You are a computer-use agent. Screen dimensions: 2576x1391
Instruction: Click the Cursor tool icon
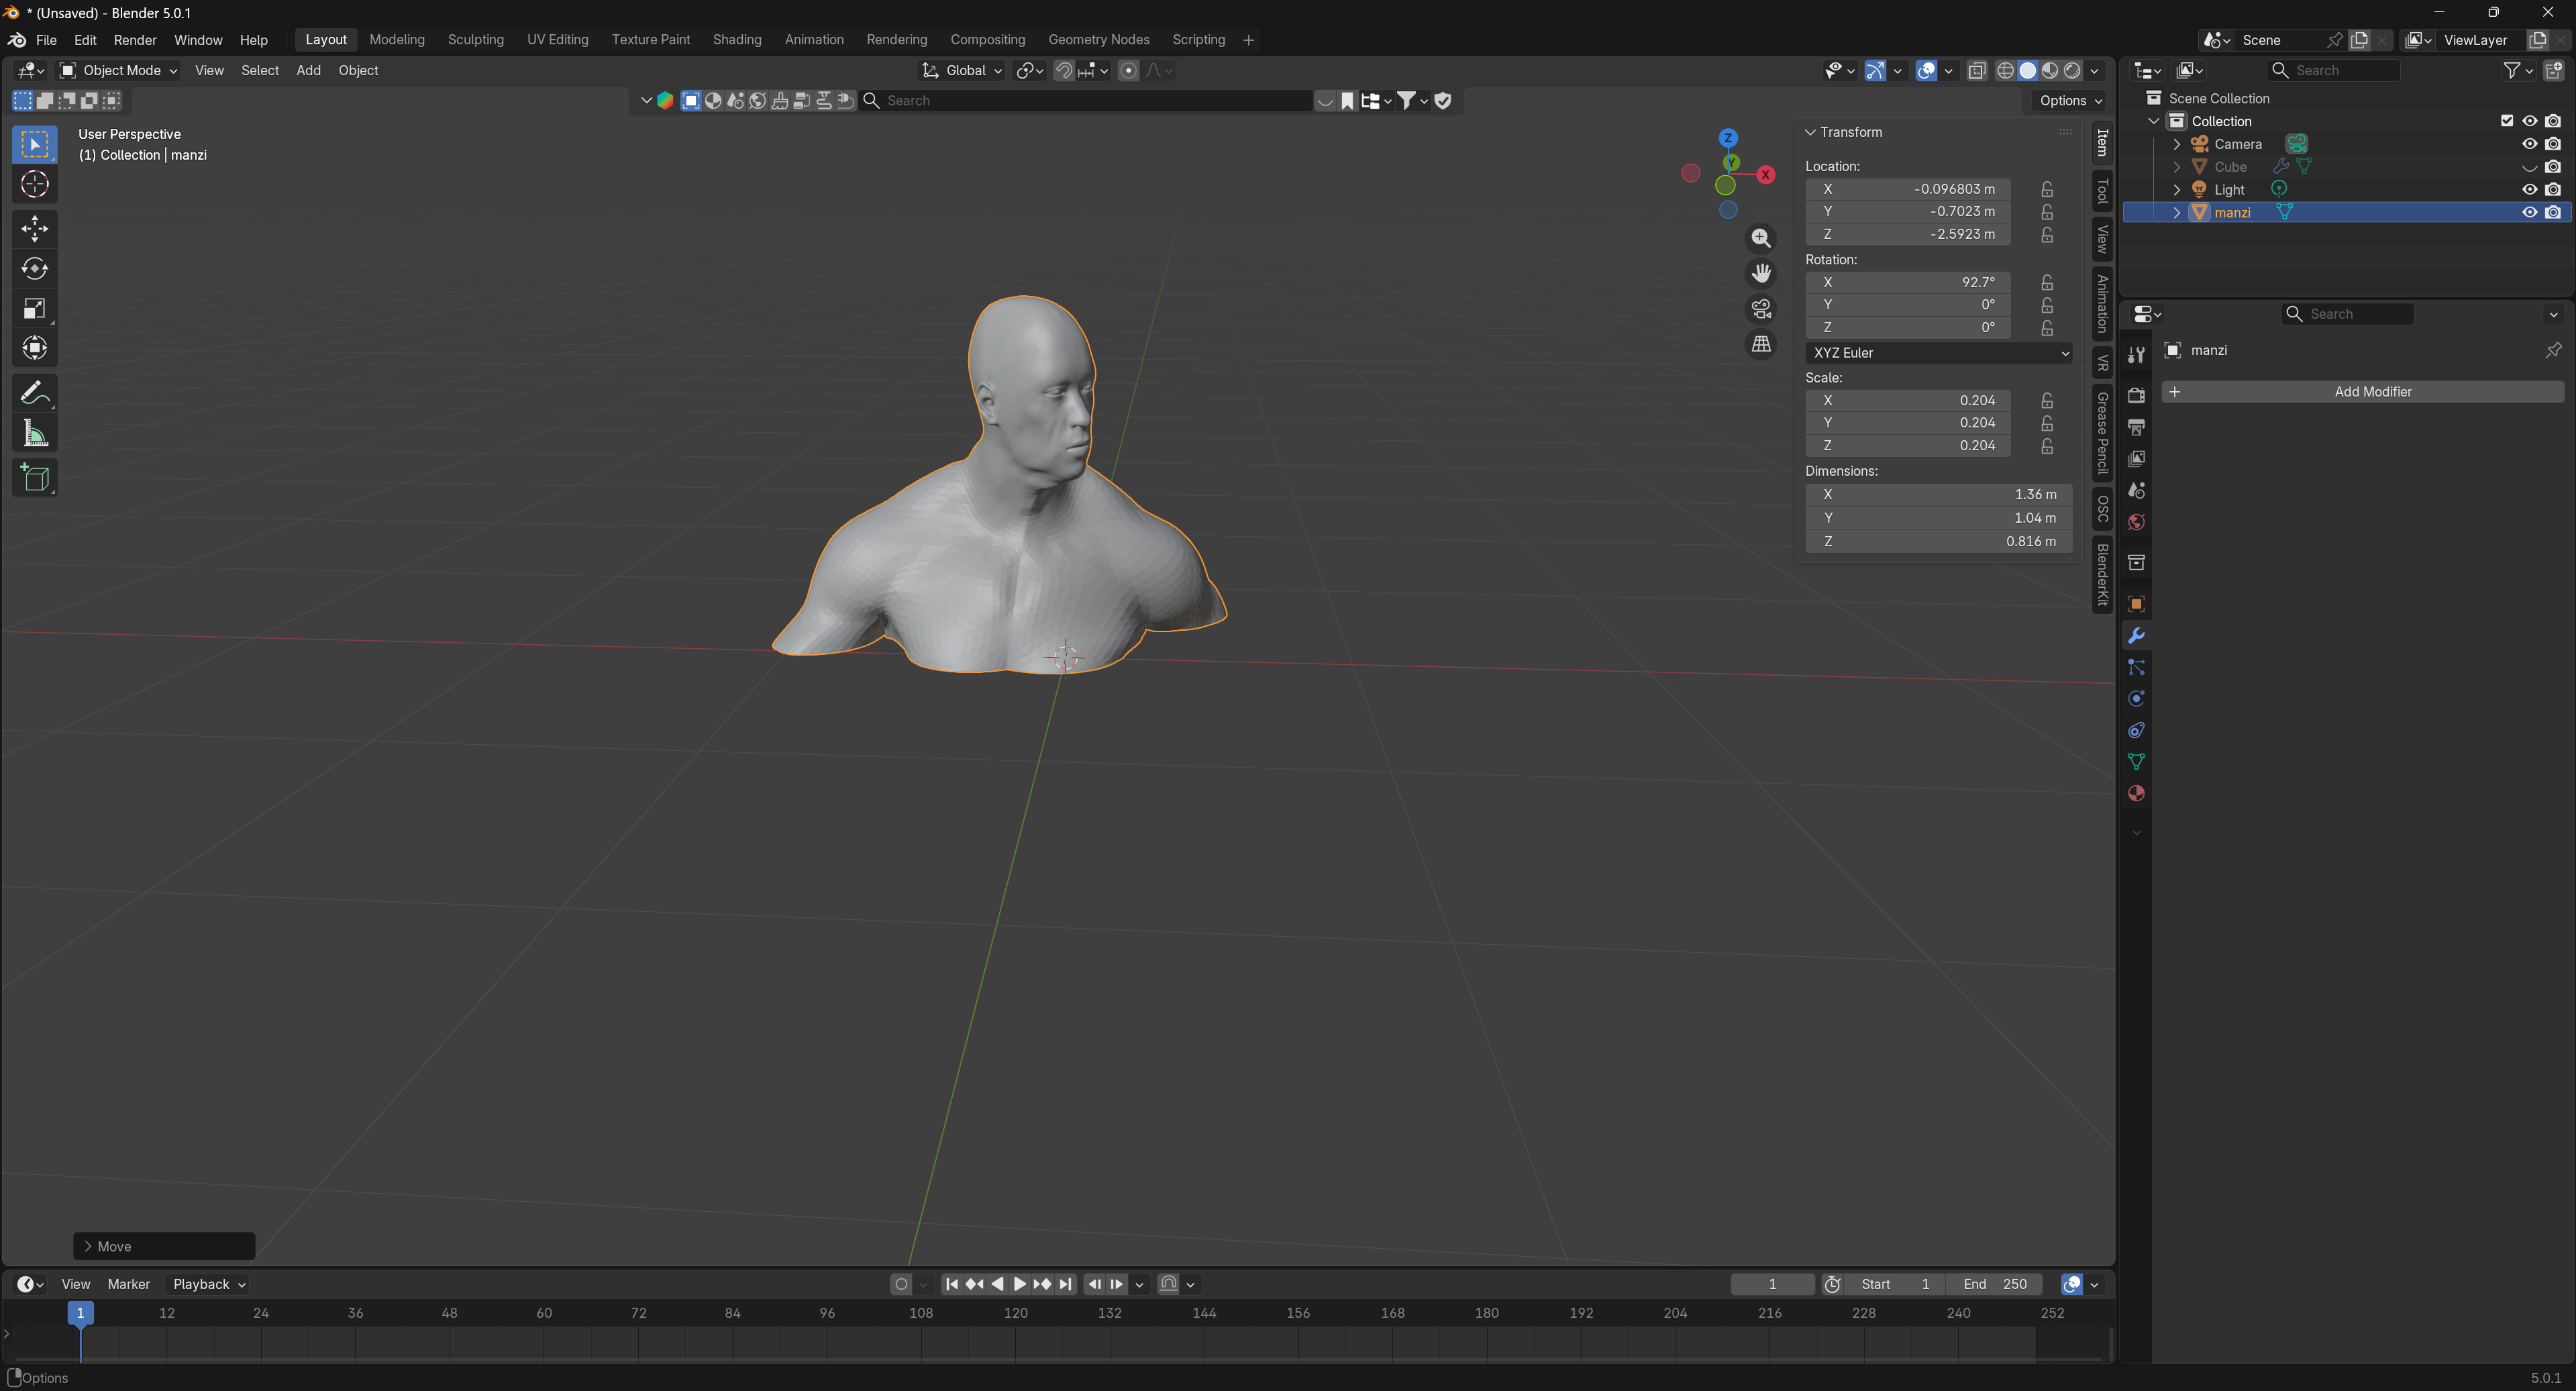pyautogui.click(x=34, y=184)
